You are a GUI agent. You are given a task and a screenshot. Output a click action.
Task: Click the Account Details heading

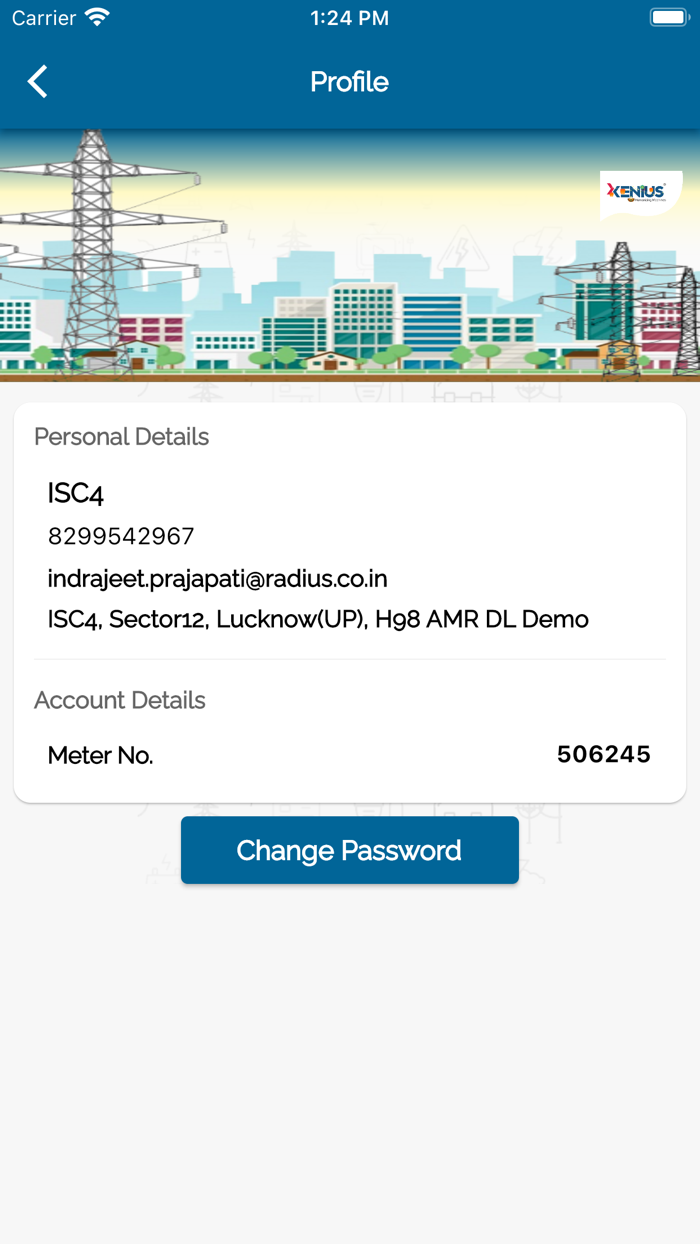[x=120, y=700]
